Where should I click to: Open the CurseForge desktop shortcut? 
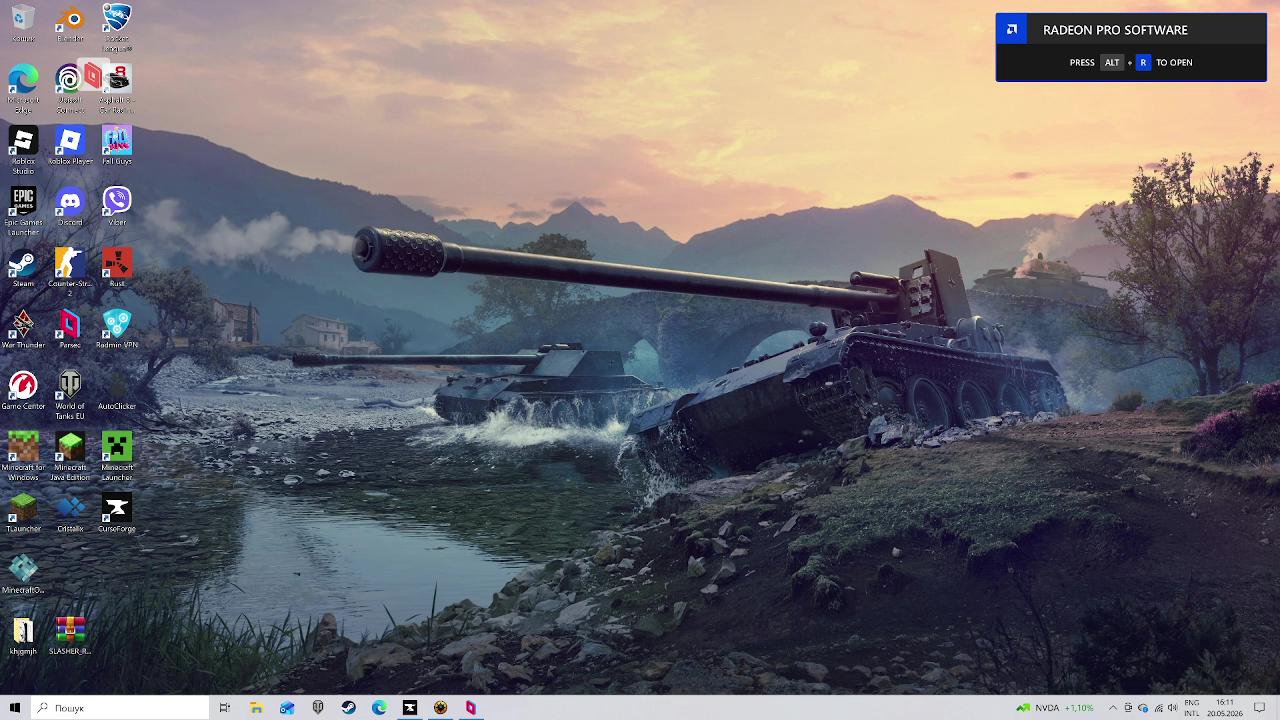117,513
